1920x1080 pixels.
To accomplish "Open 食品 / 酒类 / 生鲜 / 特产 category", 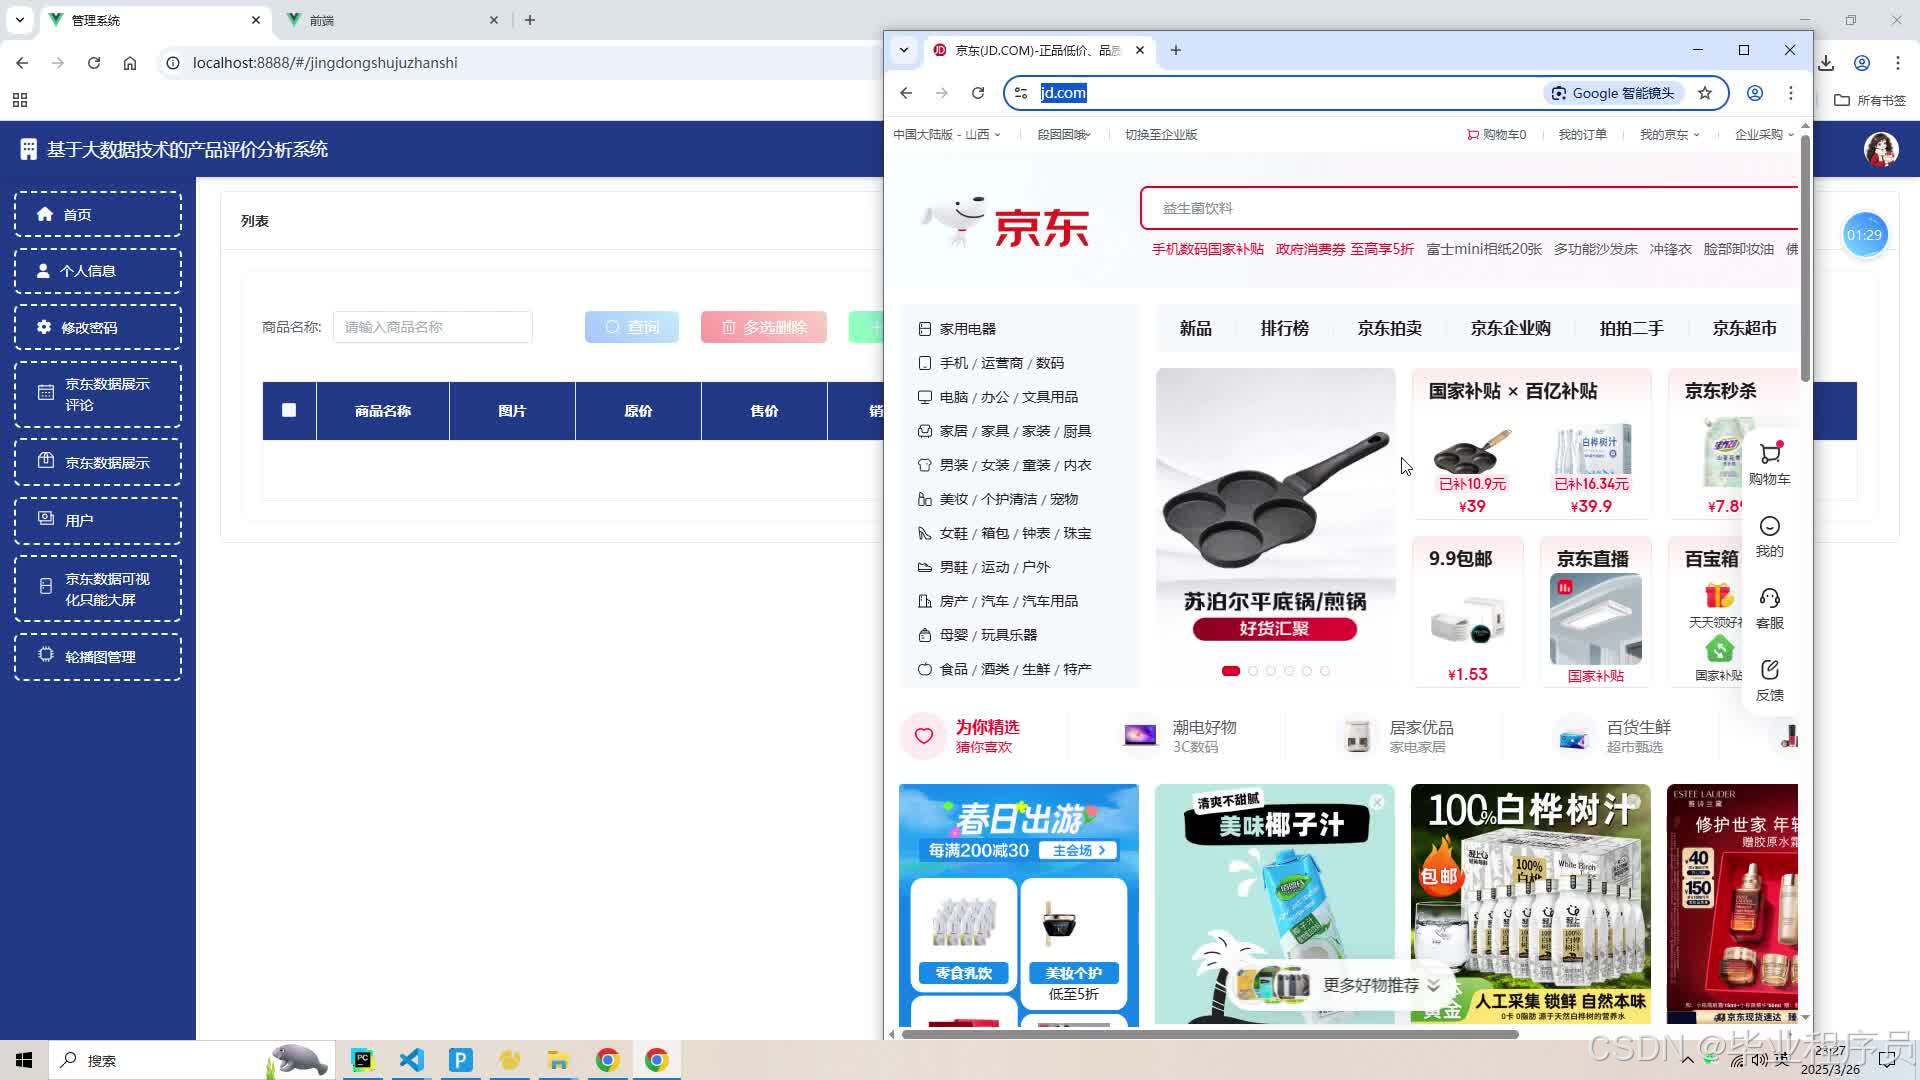I will [x=1014, y=669].
